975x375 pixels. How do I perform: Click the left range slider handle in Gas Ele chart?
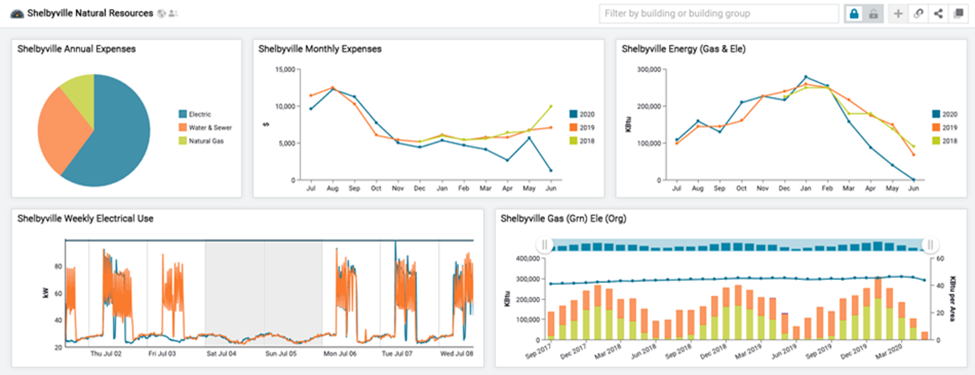click(545, 245)
